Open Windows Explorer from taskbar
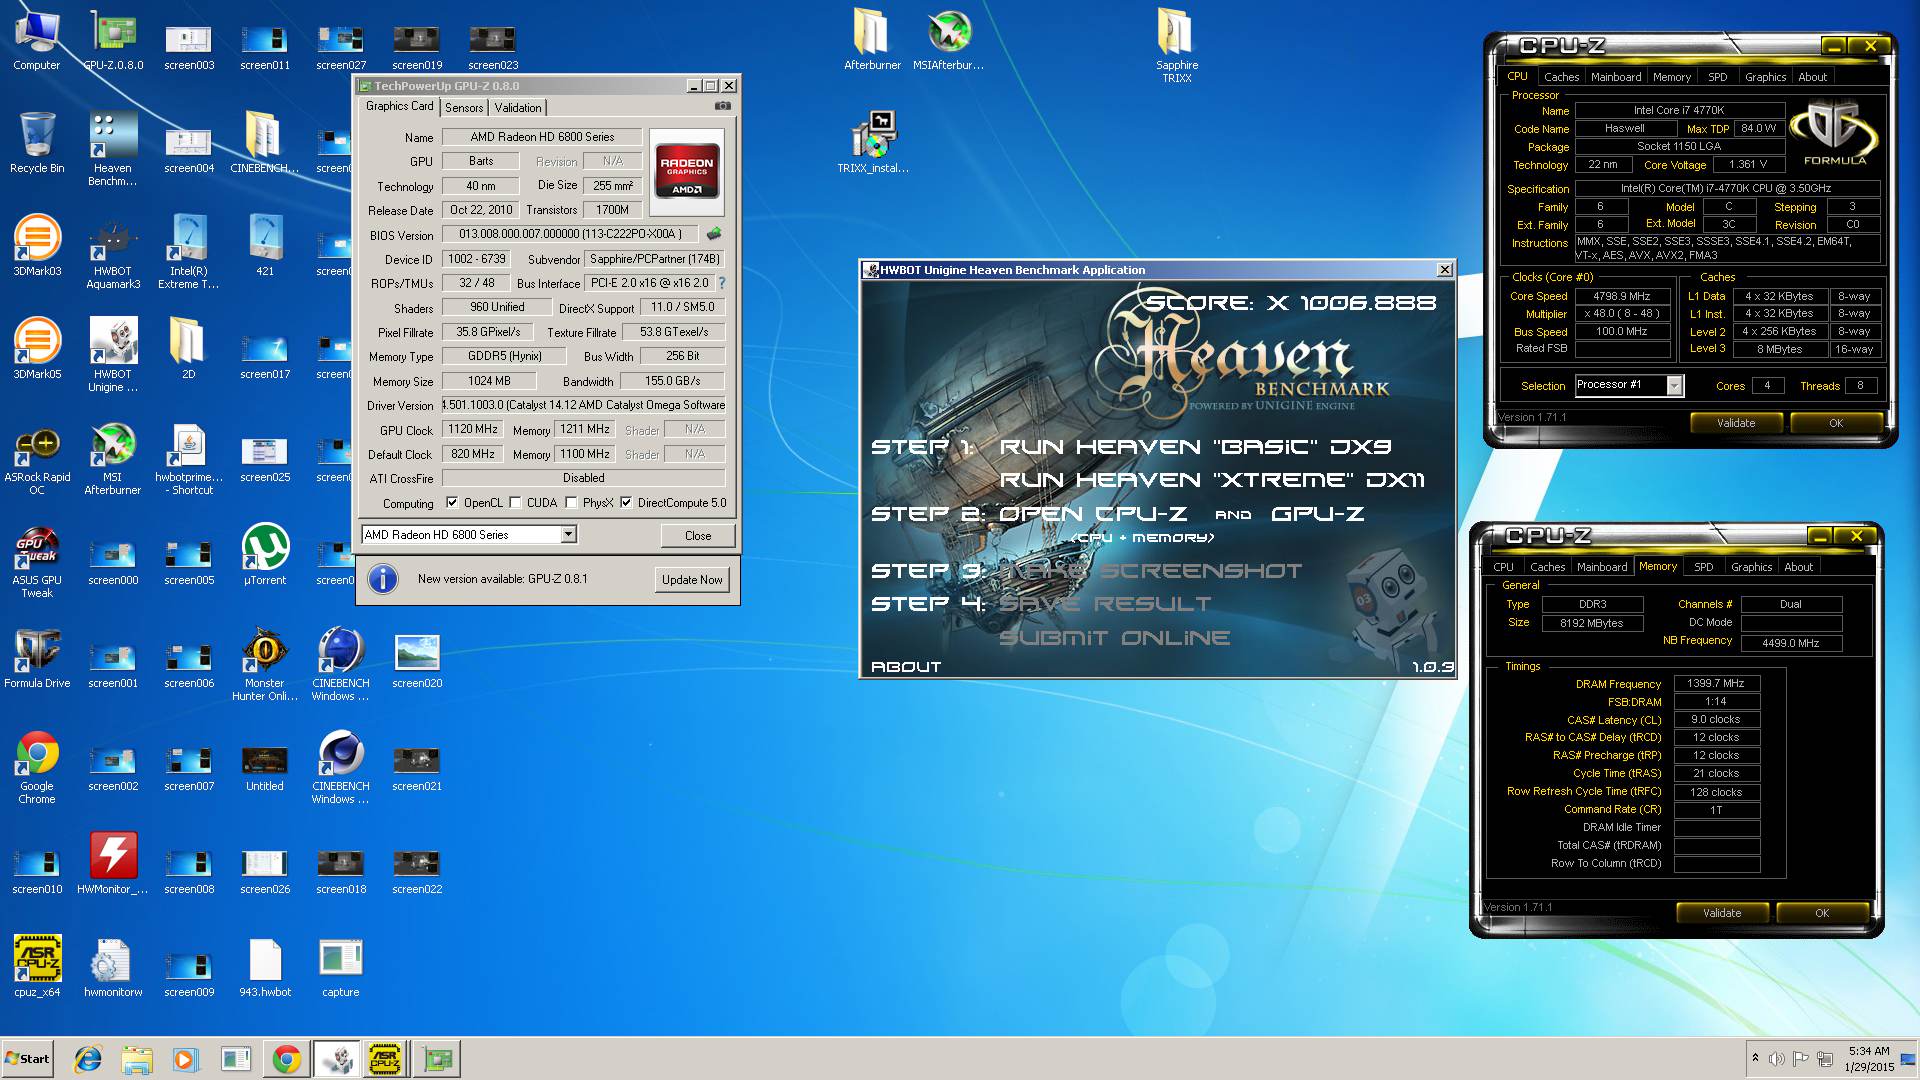Image resolution: width=1920 pixels, height=1080 pixels. tap(137, 1059)
